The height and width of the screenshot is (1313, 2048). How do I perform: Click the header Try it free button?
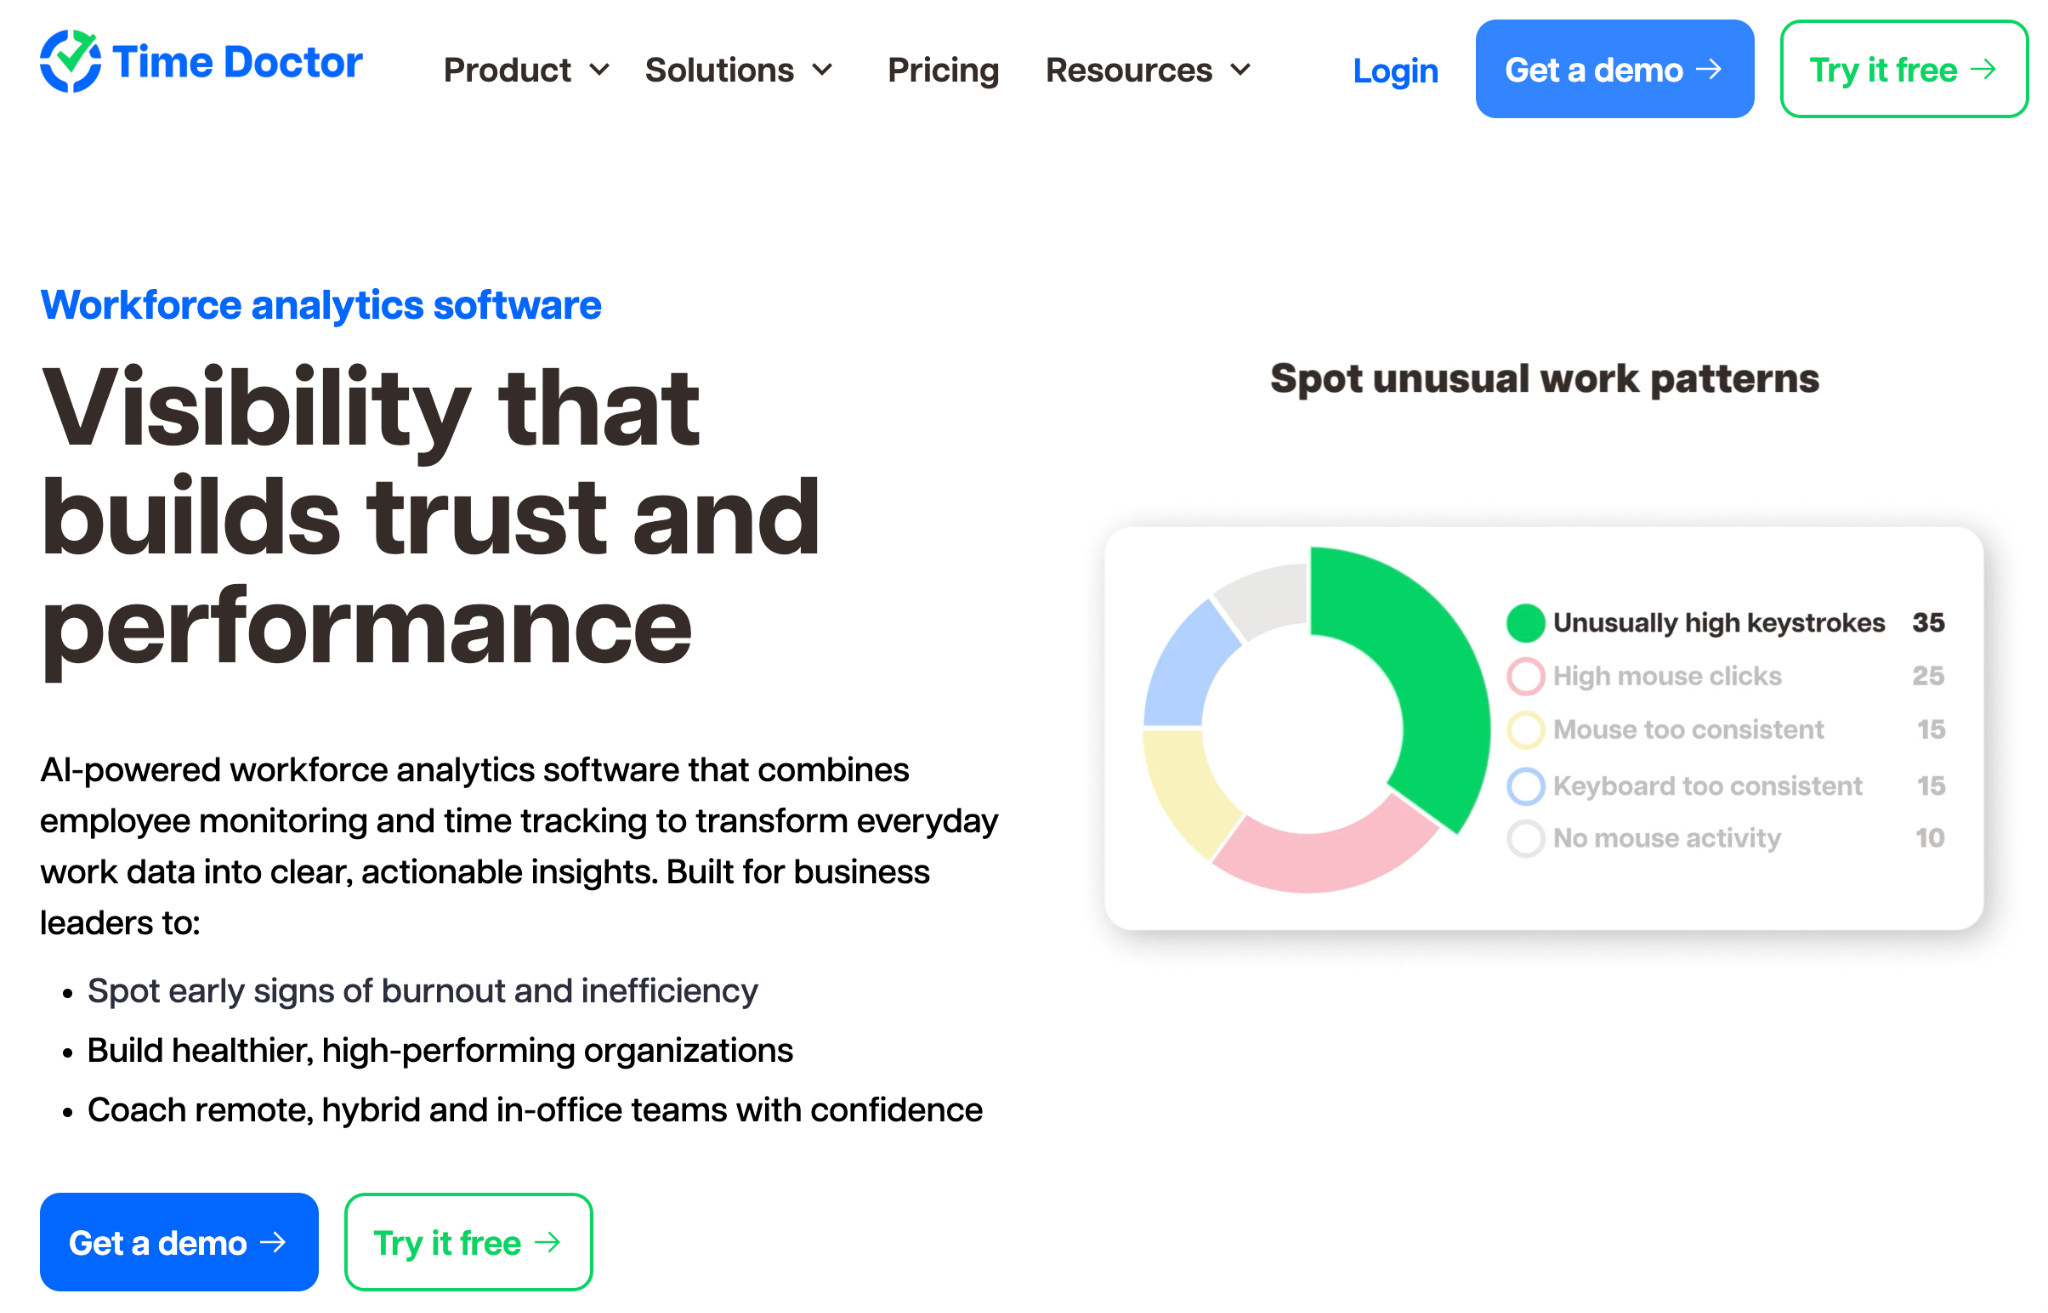tap(1904, 69)
